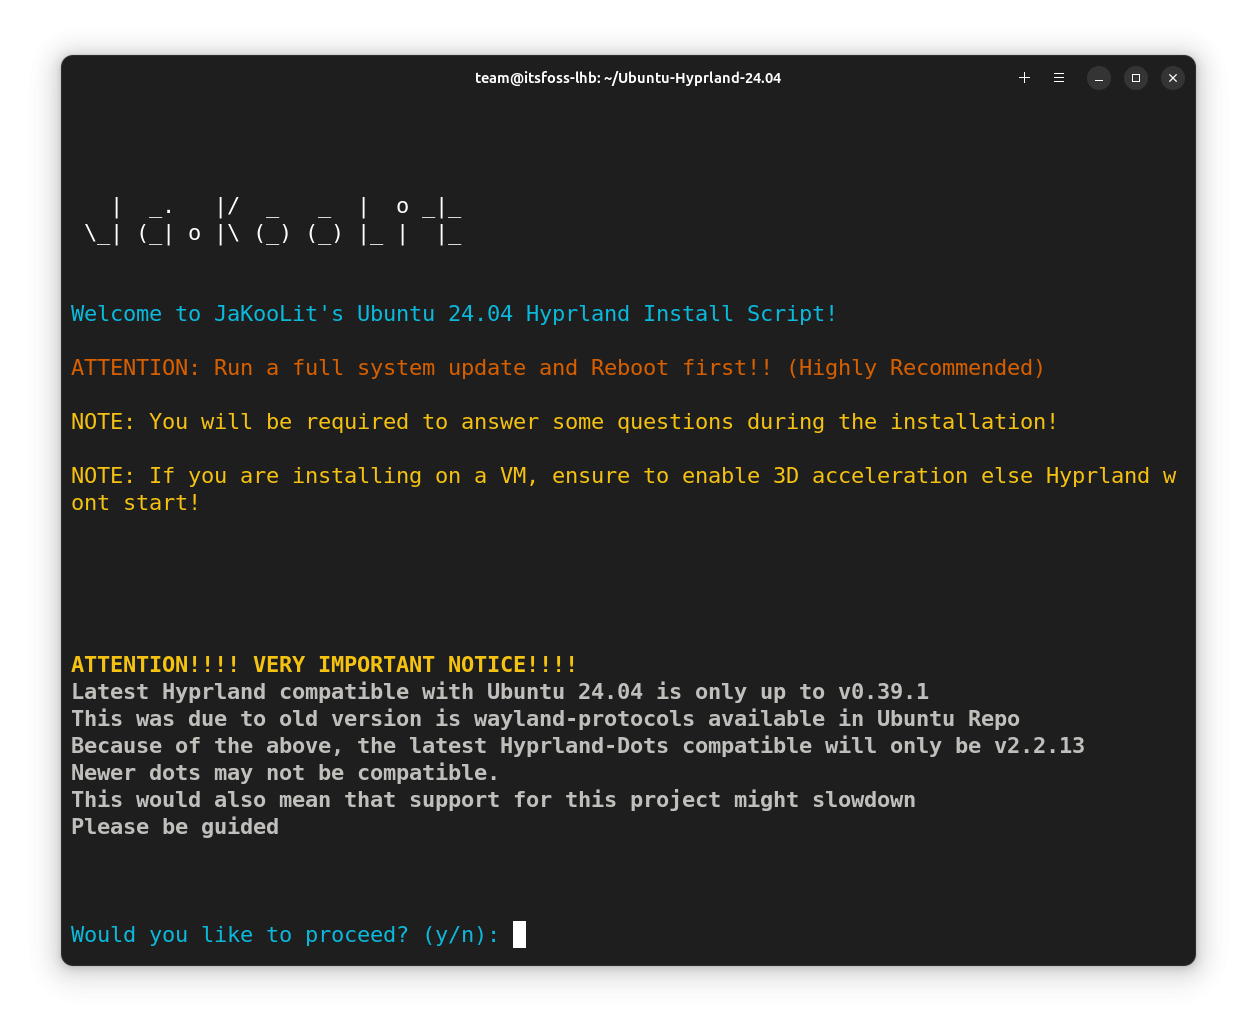This screenshot has height=1033, width=1257.
Task: Click the 'Please be guided' line
Action: [x=175, y=827]
